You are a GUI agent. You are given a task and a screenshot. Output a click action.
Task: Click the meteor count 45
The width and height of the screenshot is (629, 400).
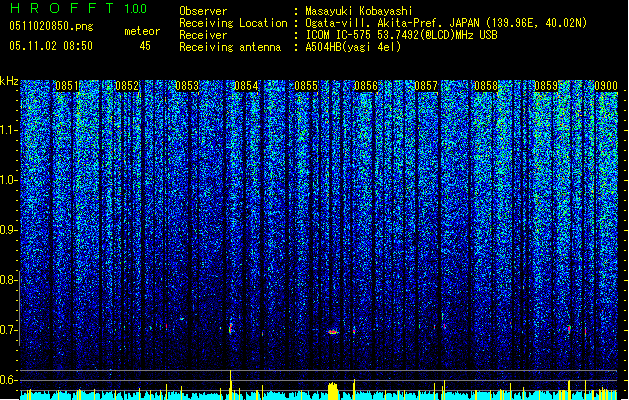pos(145,46)
